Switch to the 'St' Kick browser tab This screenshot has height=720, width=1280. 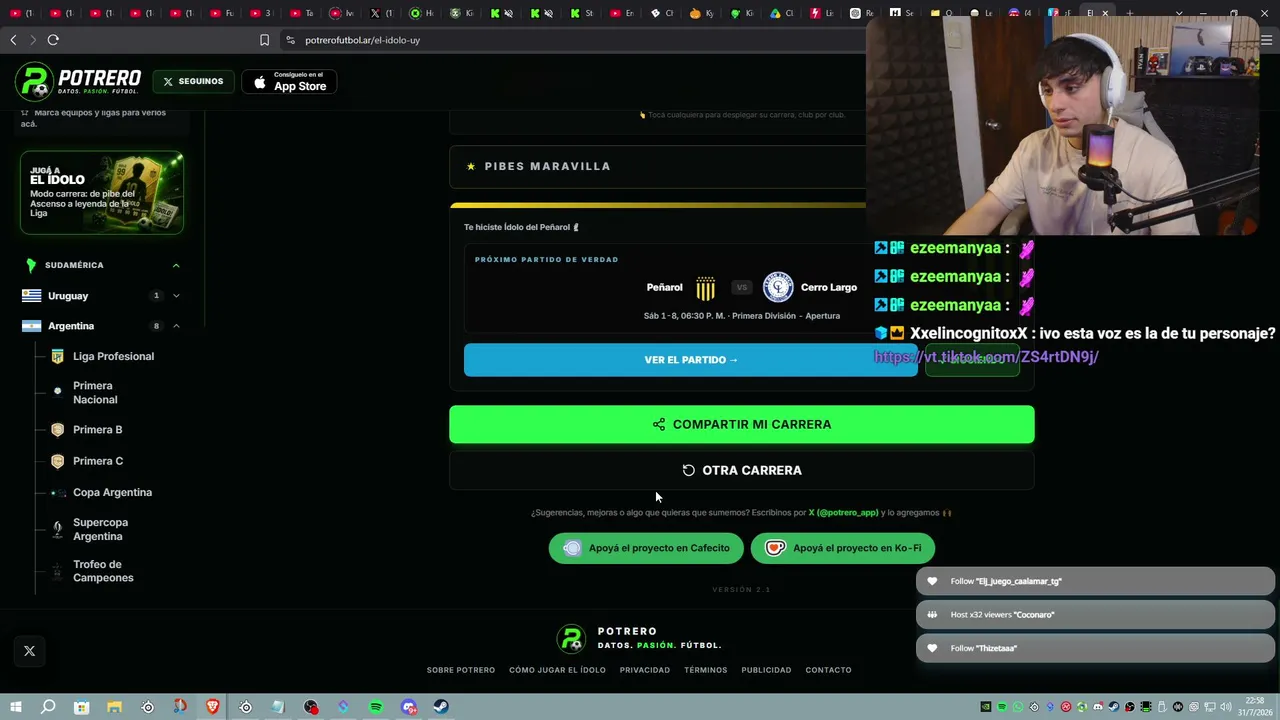[x=582, y=13]
